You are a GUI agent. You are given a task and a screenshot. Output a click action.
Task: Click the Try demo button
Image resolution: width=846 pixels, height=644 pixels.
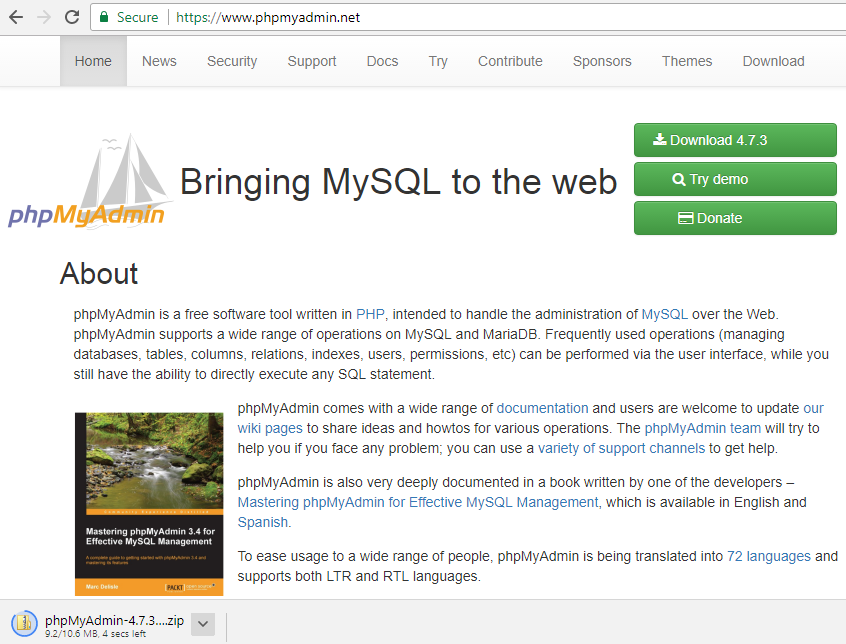click(x=735, y=179)
